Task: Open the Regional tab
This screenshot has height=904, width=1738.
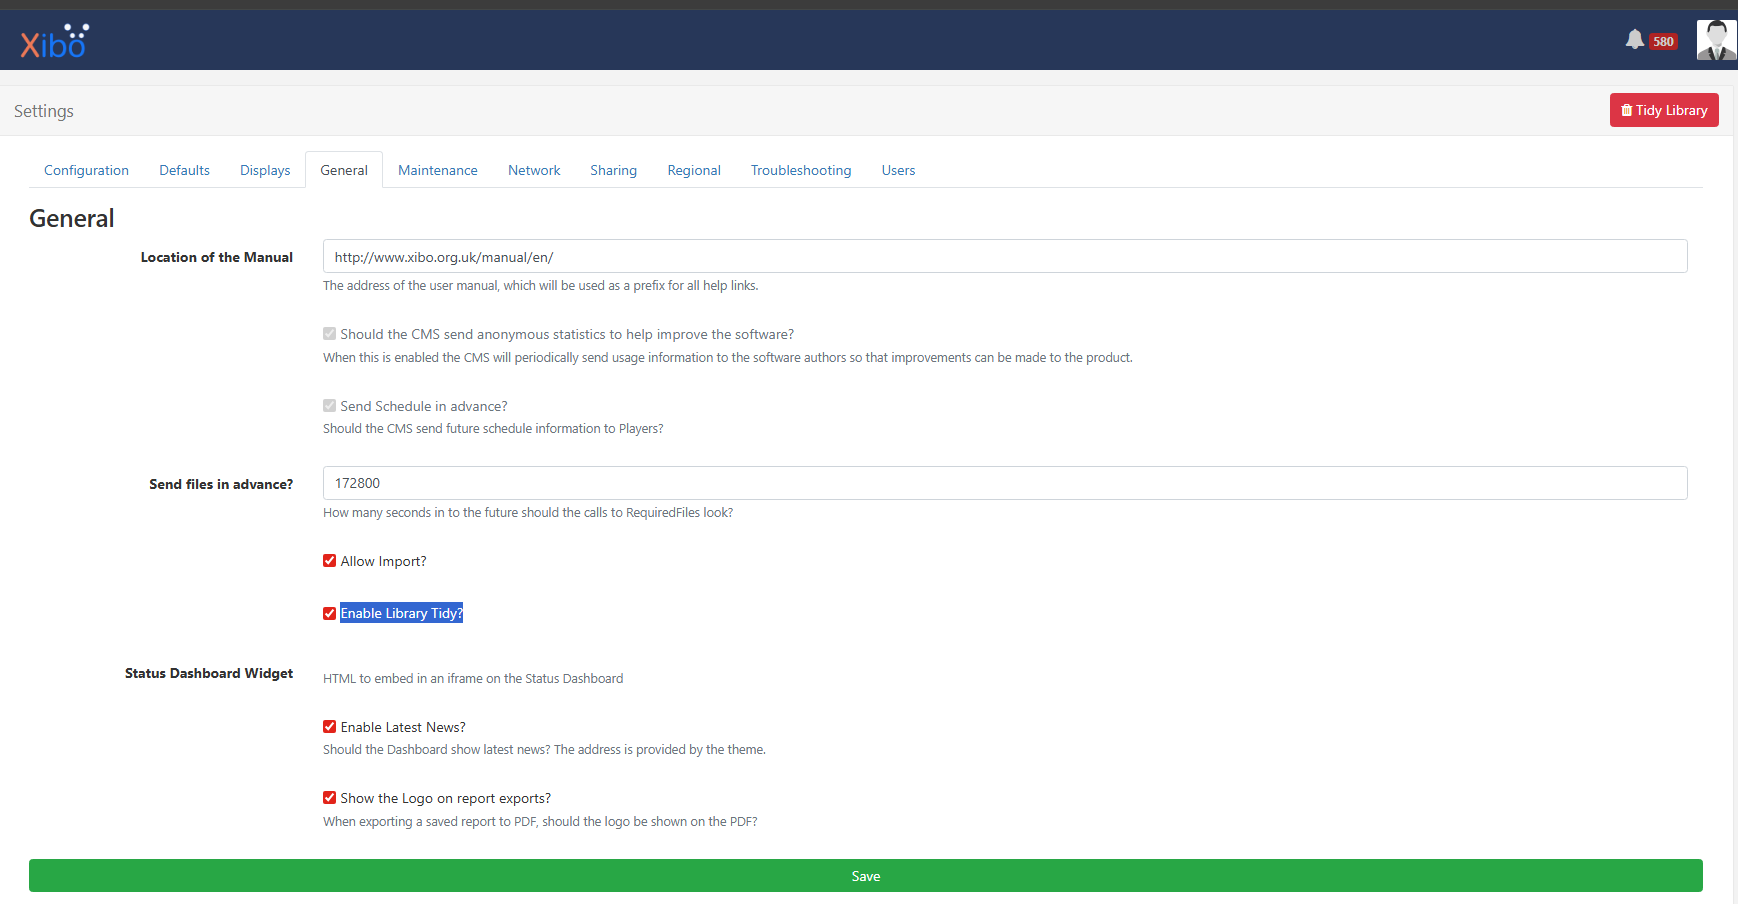Action: click(x=694, y=171)
